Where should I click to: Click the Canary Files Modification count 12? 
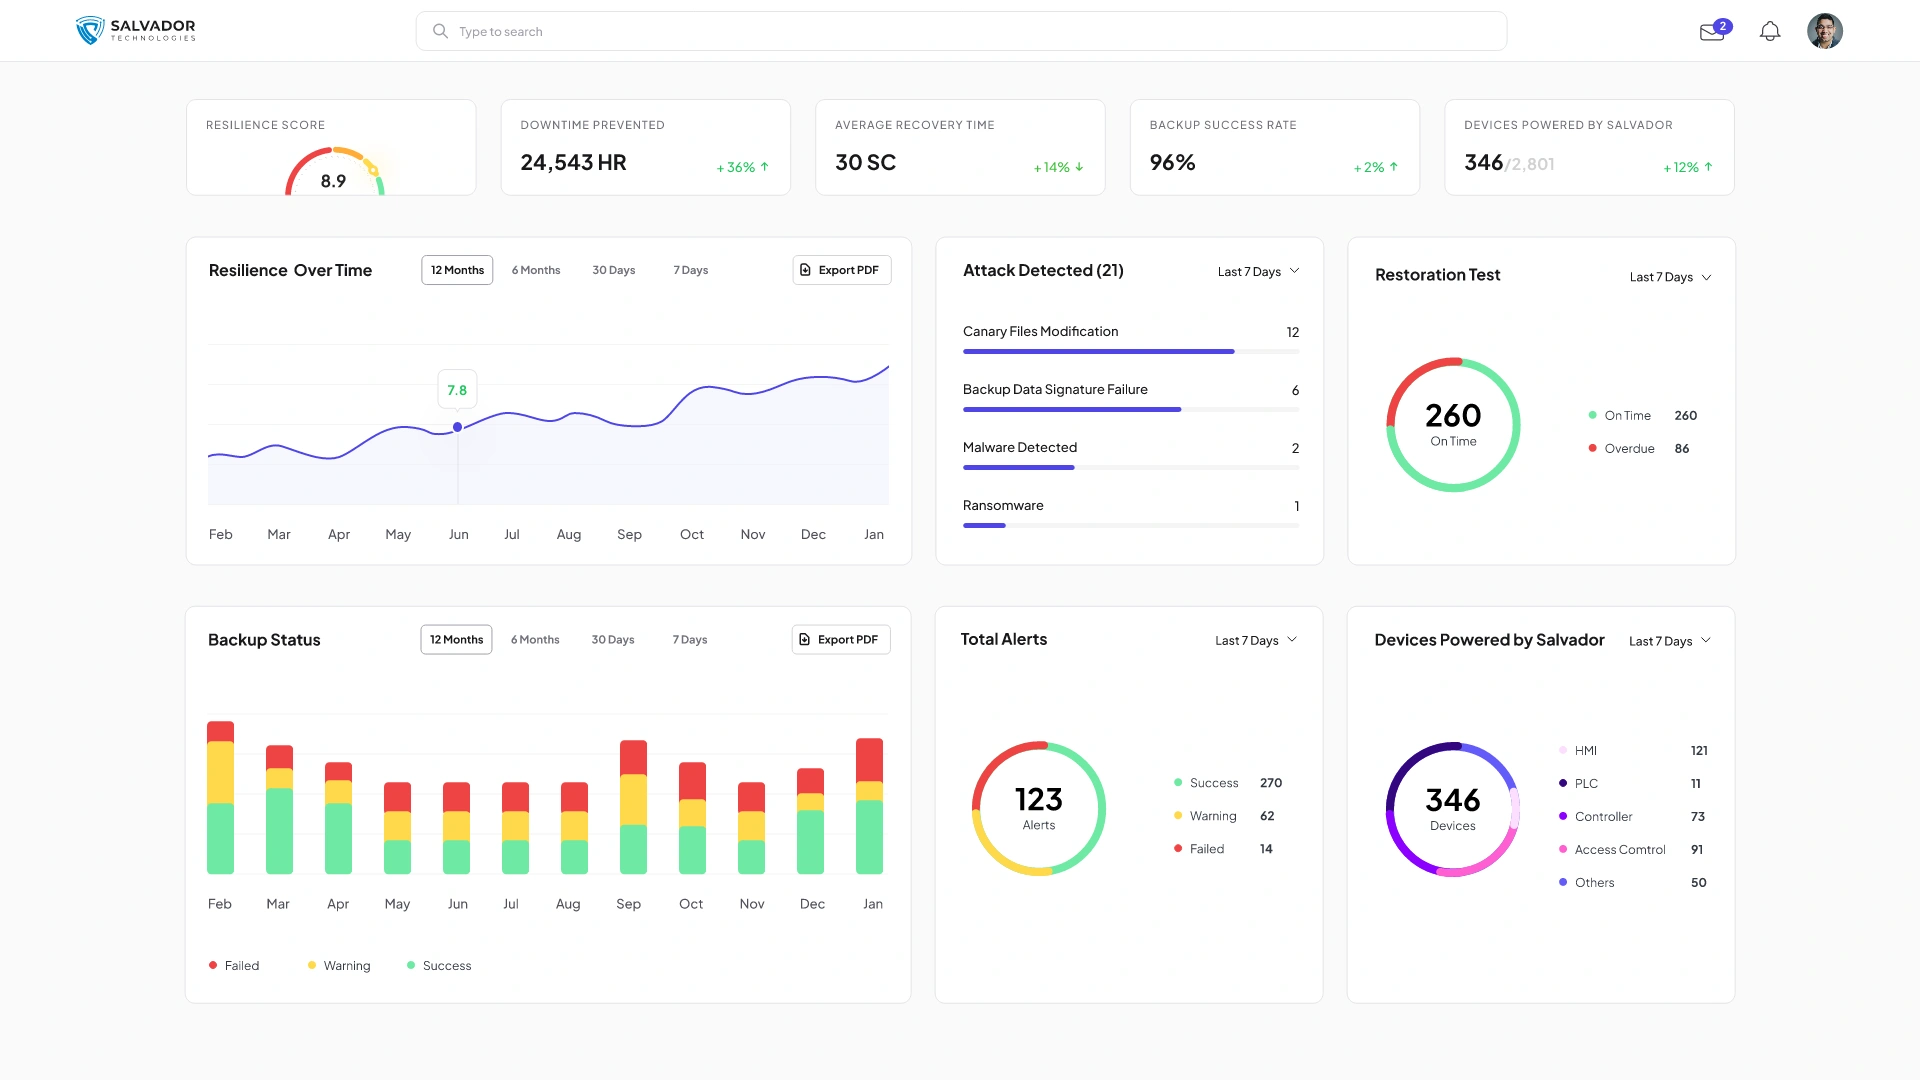(1292, 332)
